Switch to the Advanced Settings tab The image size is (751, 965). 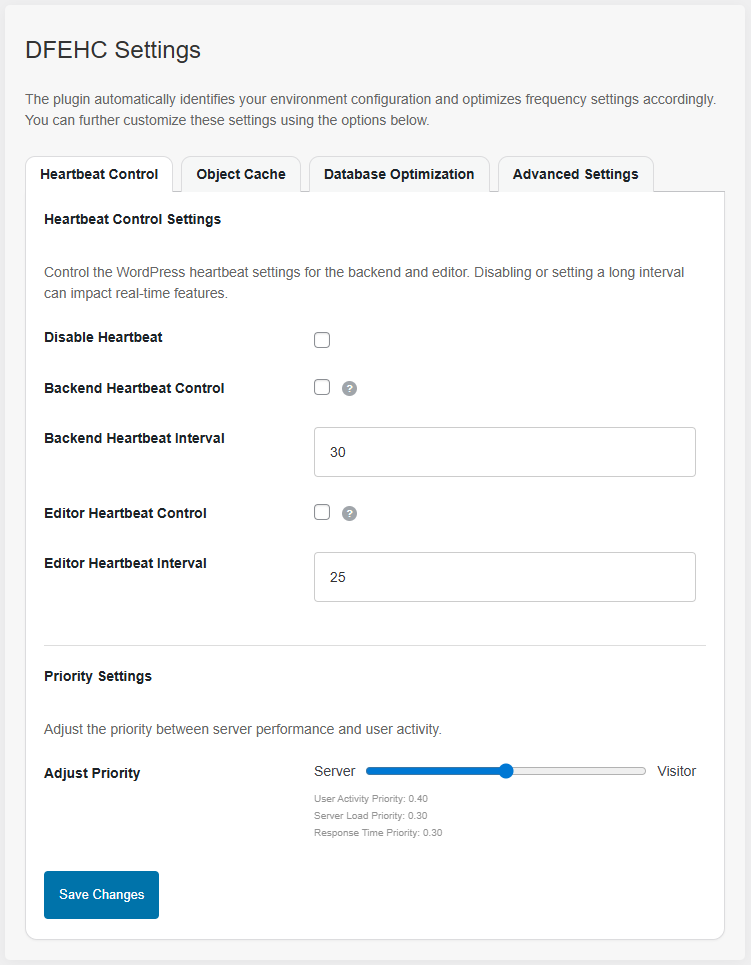pyautogui.click(x=575, y=174)
